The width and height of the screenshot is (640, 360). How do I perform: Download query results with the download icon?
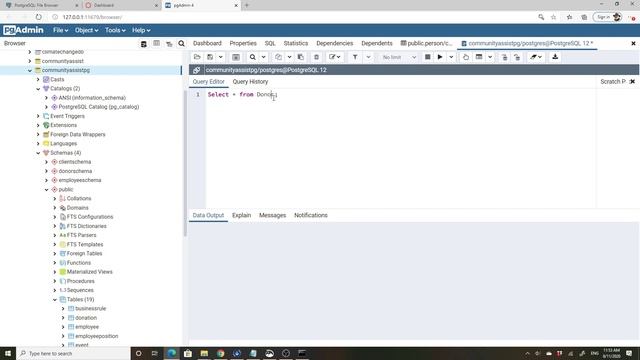pos(555,57)
